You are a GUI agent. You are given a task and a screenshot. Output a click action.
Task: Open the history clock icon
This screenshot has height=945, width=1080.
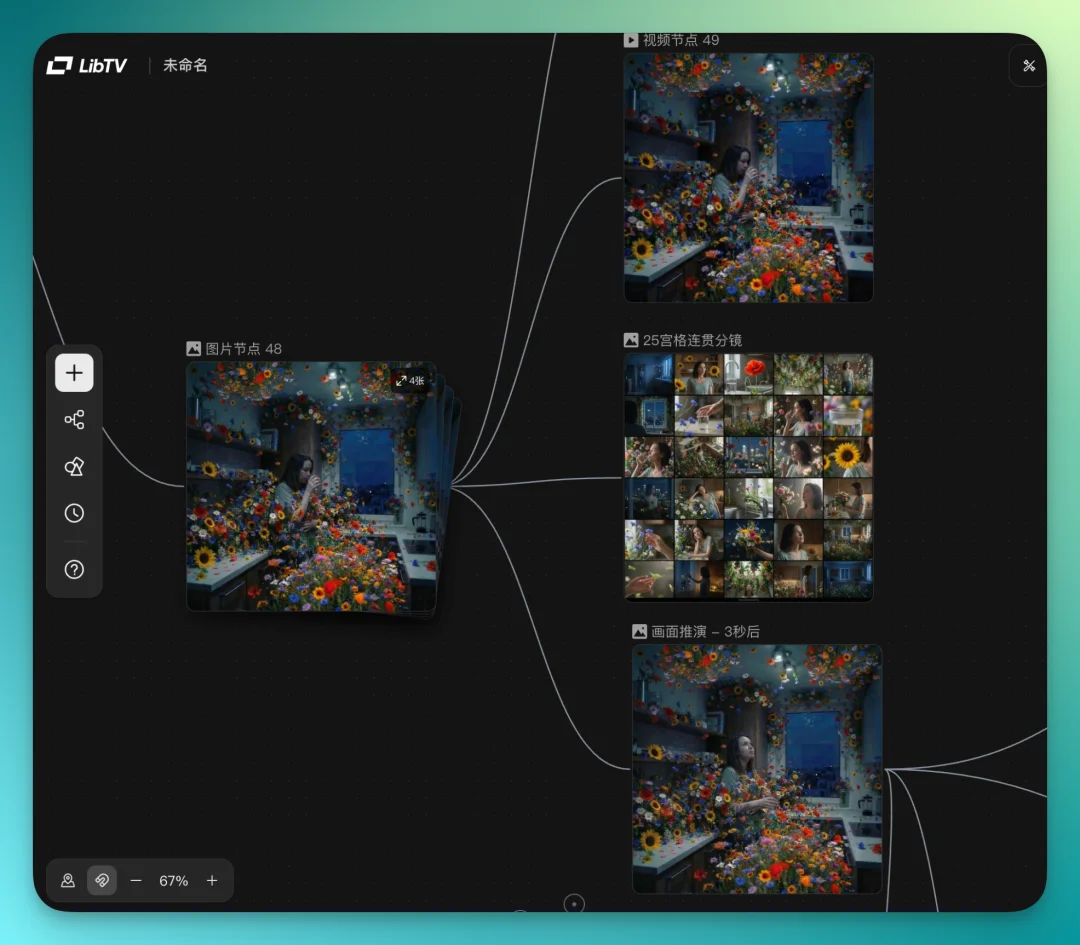click(74, 513)
